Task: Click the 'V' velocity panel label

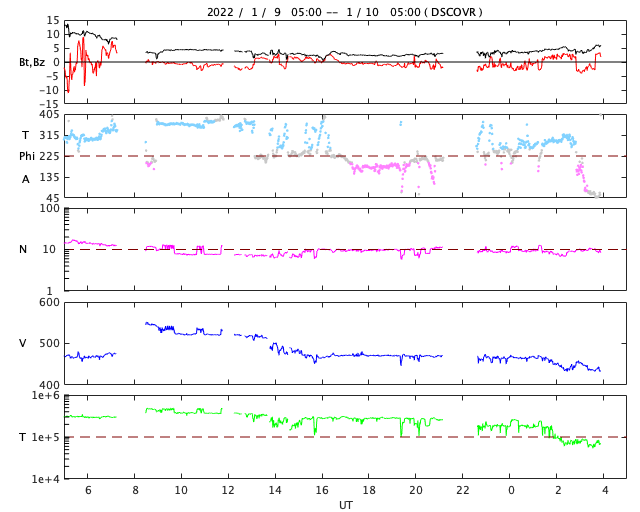Action: point(23,343)
